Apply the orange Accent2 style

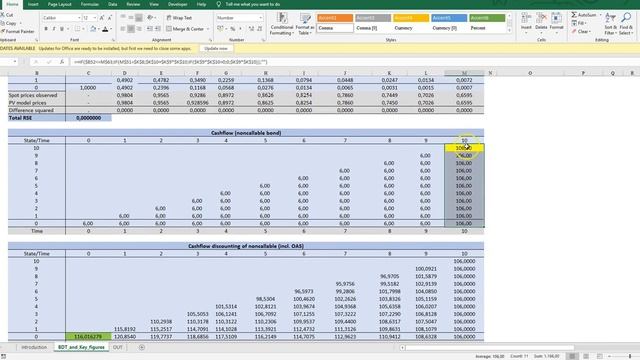point(335,18)
